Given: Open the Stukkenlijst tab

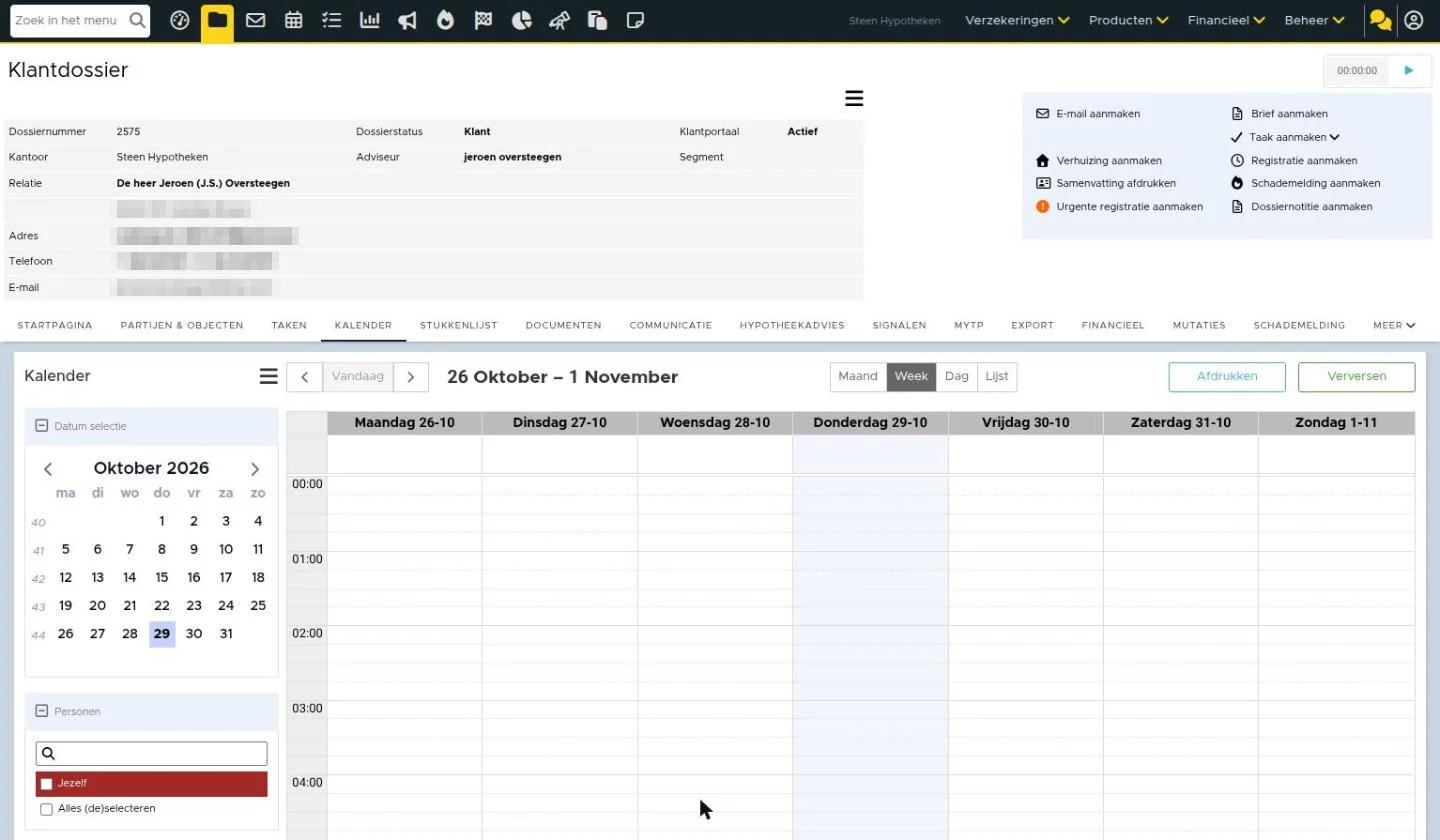Looking at the screenshot, I should coord(458,325).
